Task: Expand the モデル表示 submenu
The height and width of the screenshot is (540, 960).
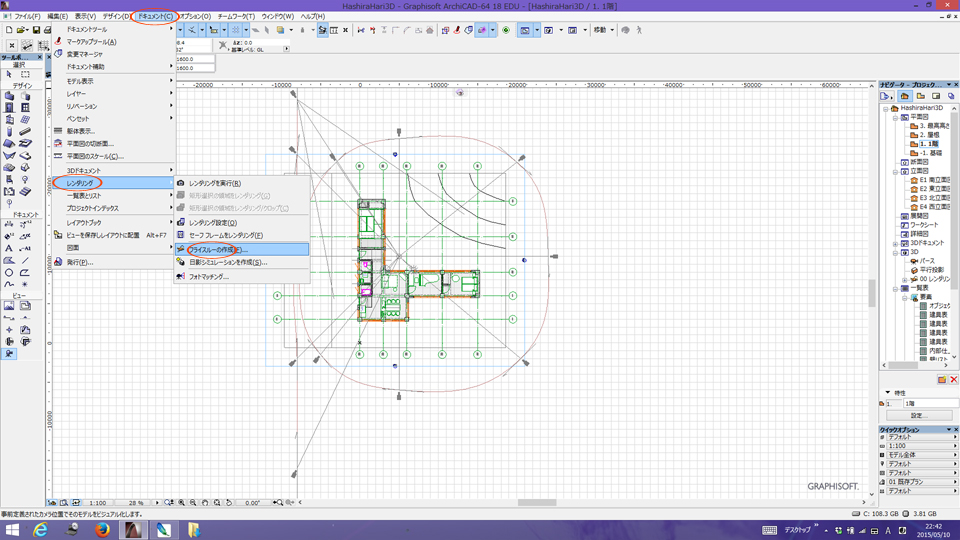Action: click(x=114, y=81)
